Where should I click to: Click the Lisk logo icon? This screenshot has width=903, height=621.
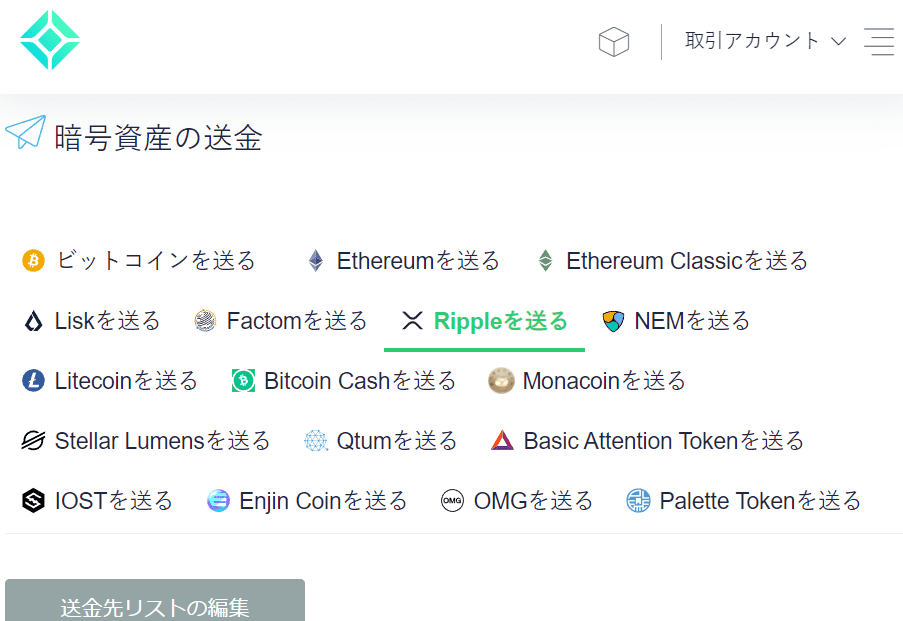(33, 321)
